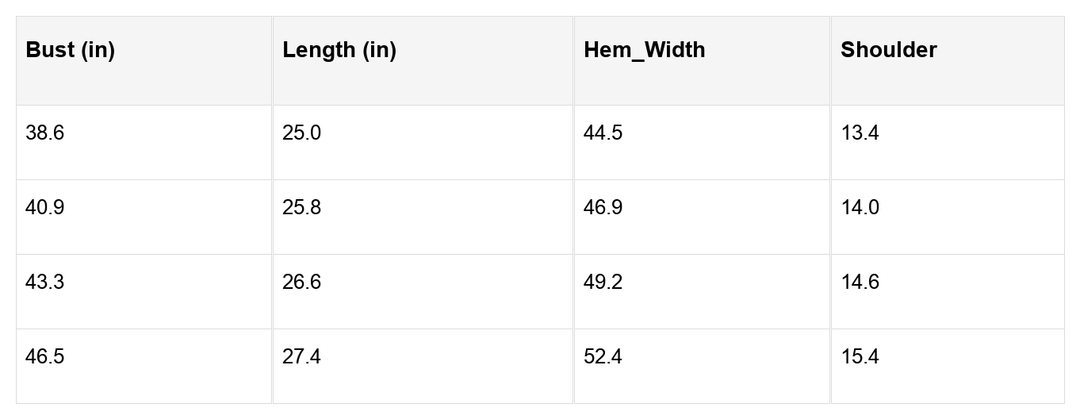Screen dimensions: 1080x419
Task: Click the bust value 43.3
Action: 45,282
